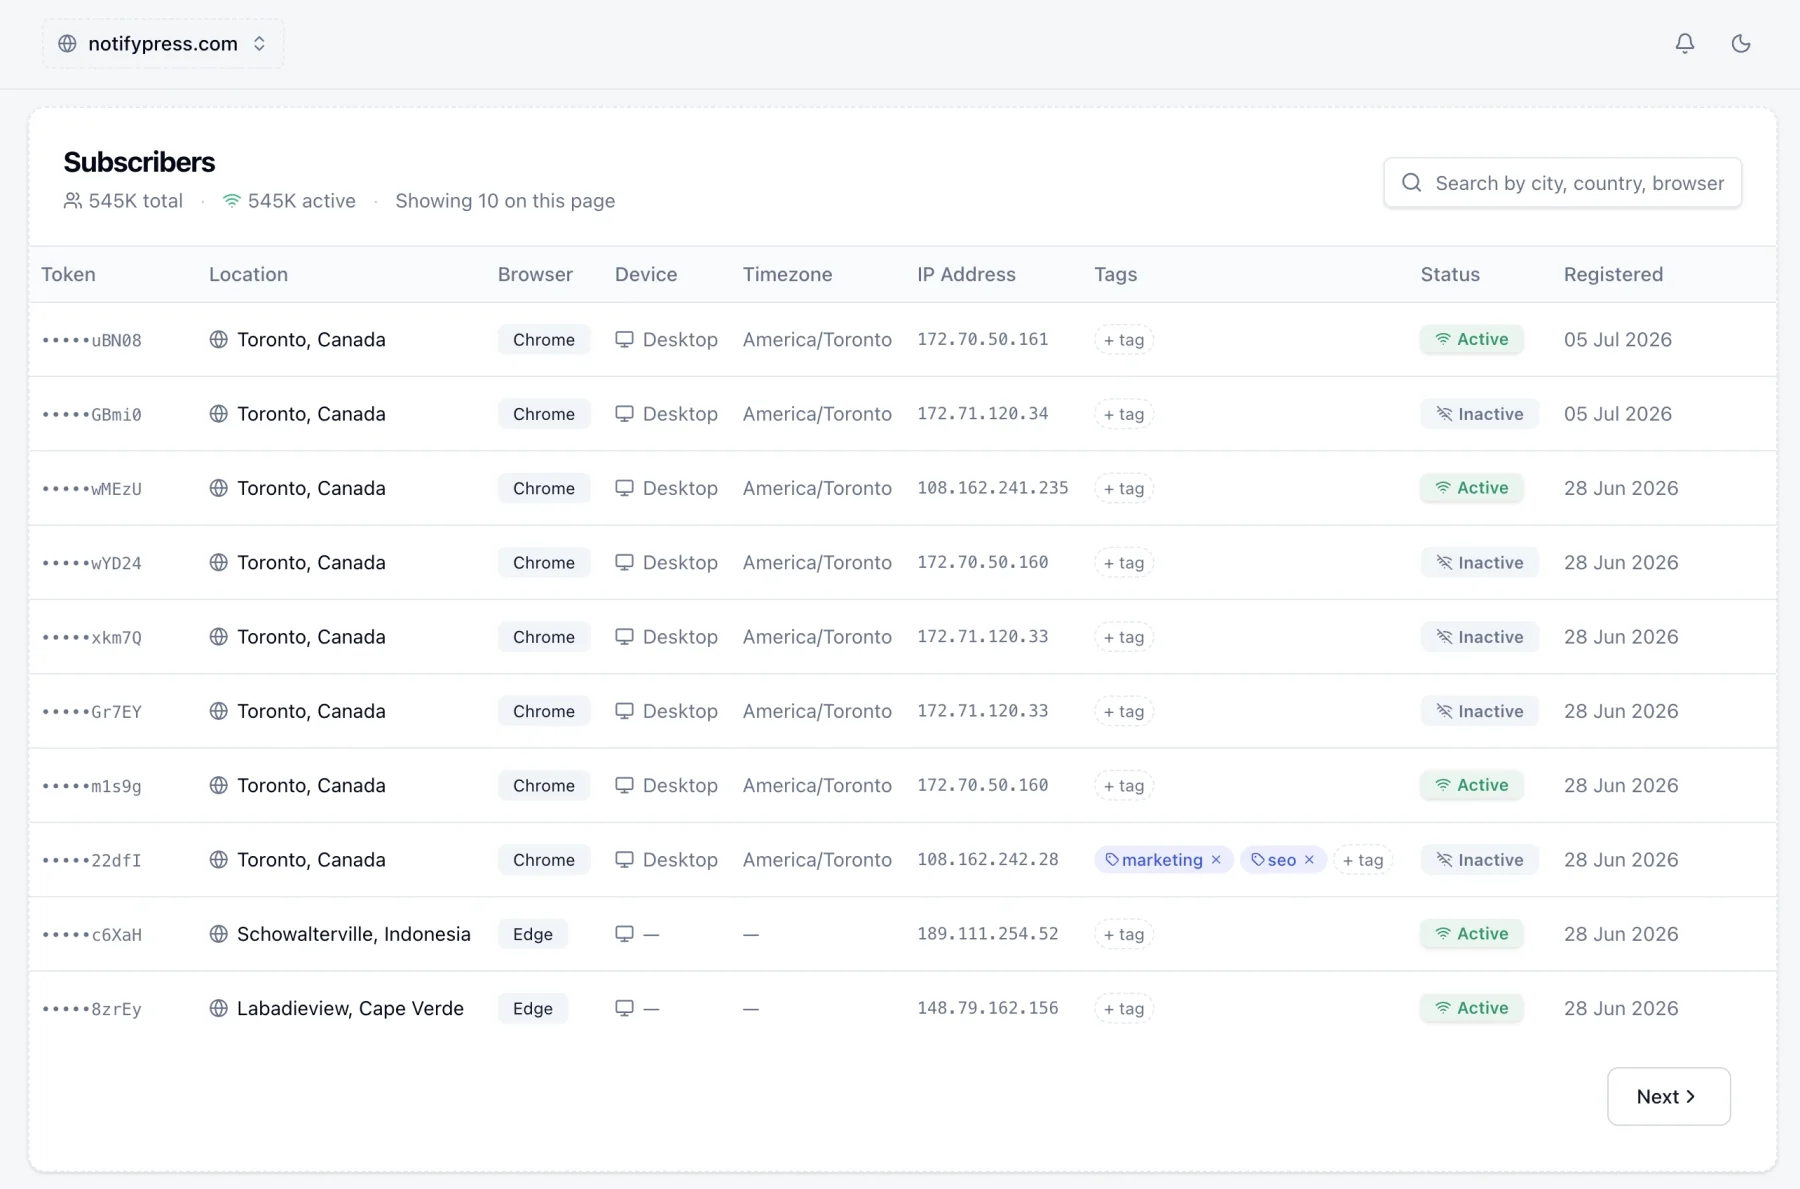Go to the Next page

1668,1096
